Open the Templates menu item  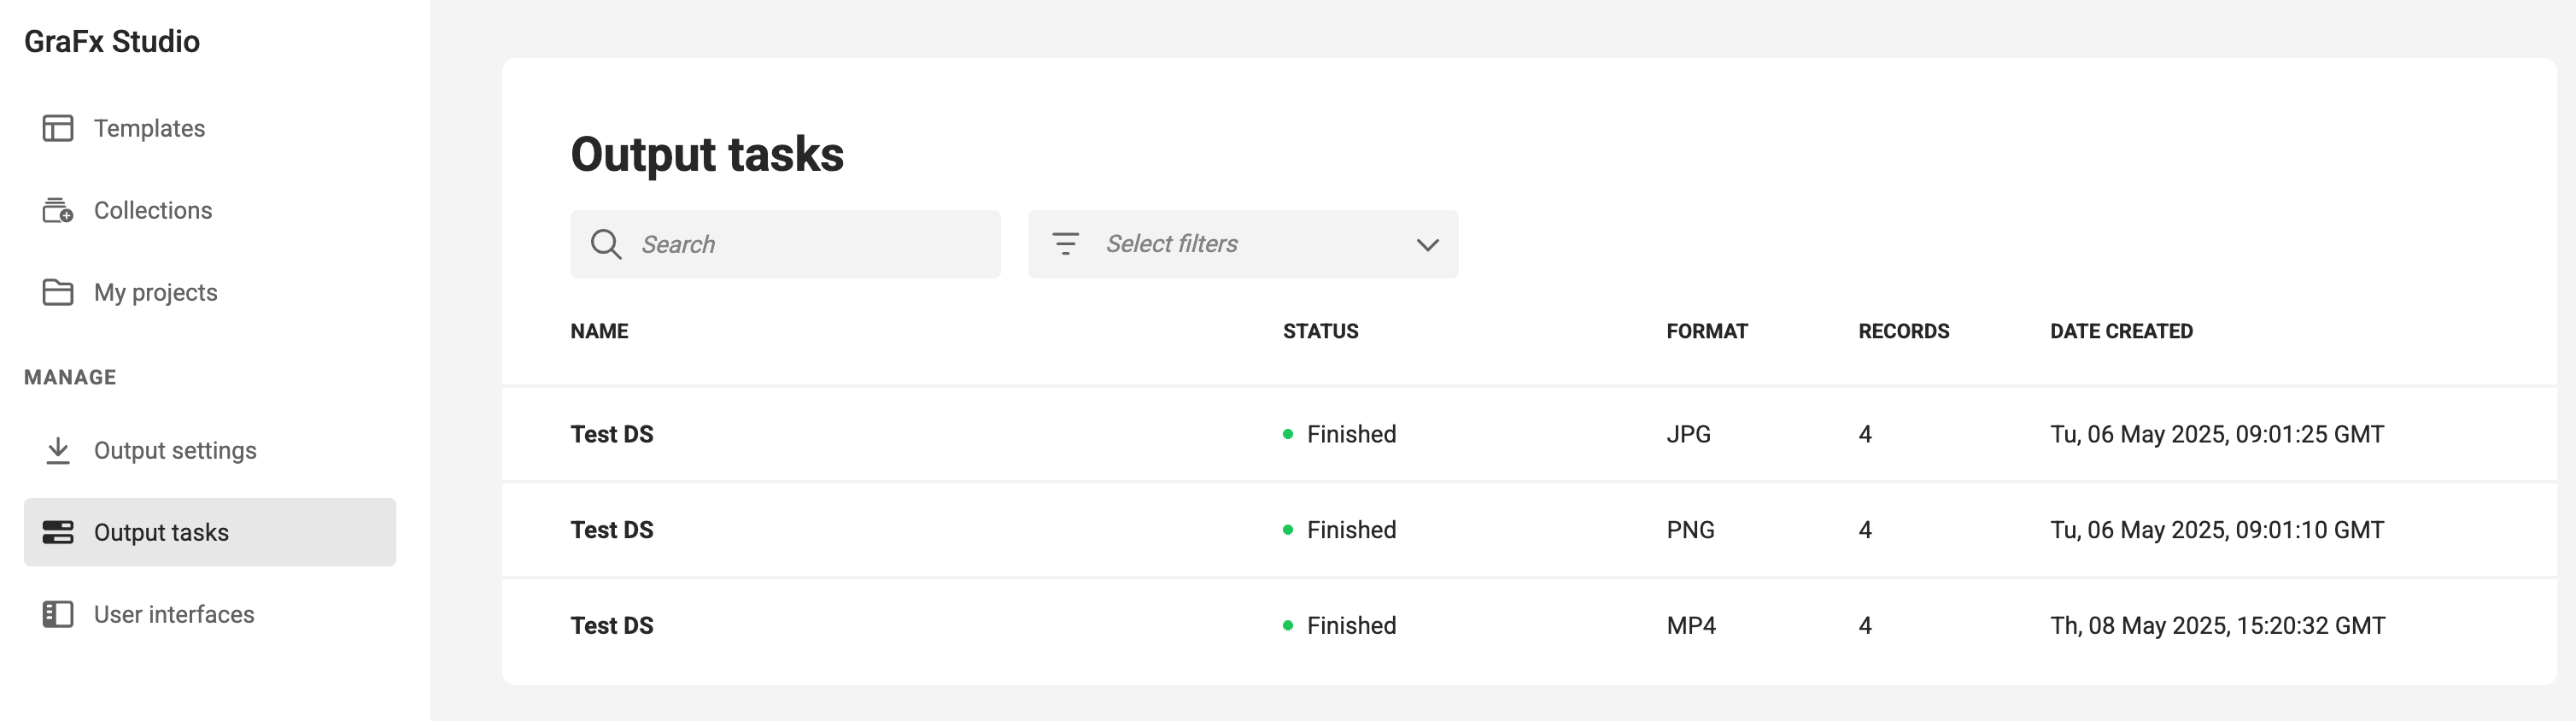pyautogui.click(x=149, y=128)
